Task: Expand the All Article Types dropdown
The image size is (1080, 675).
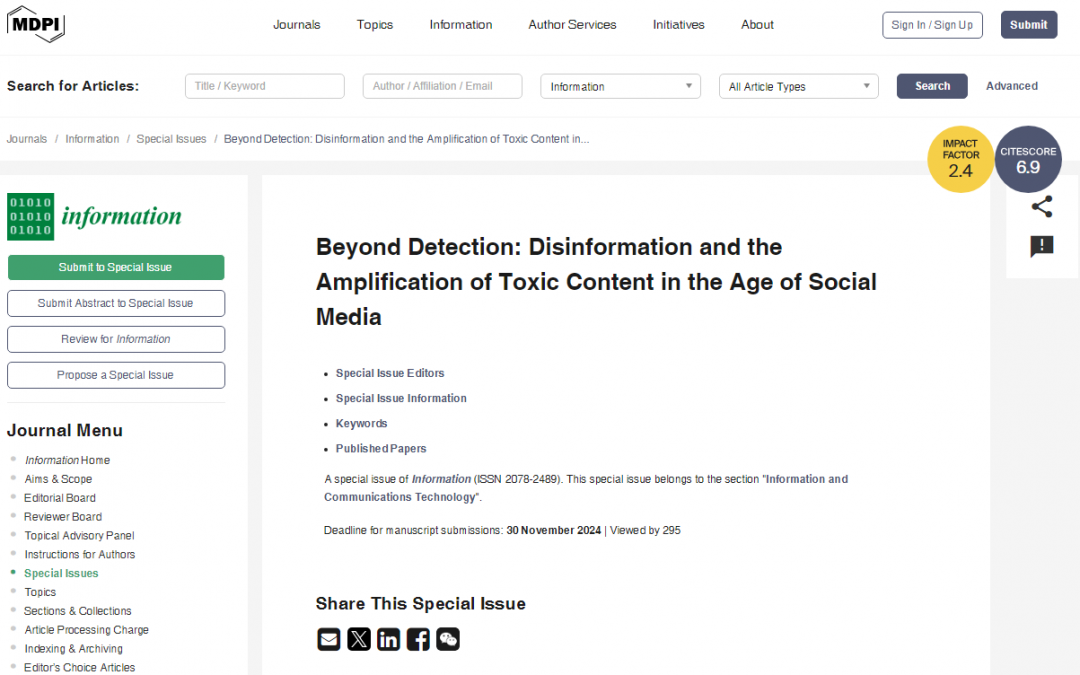Action: coord(798,86)
